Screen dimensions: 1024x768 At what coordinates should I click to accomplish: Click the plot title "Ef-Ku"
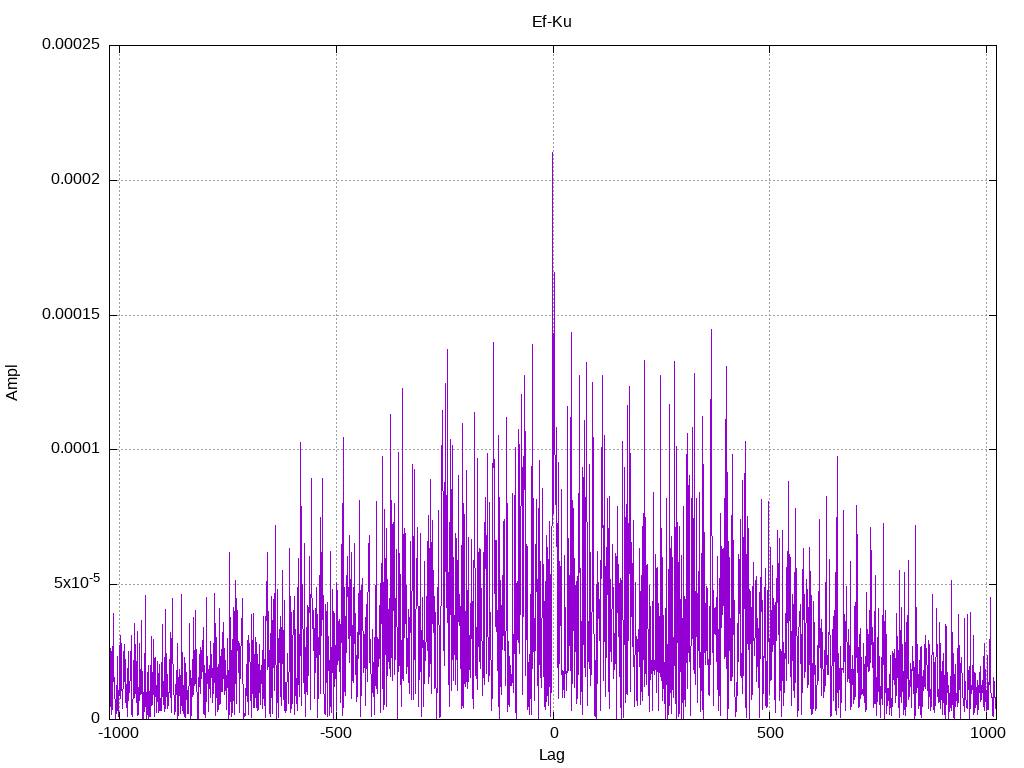(552, 22)
